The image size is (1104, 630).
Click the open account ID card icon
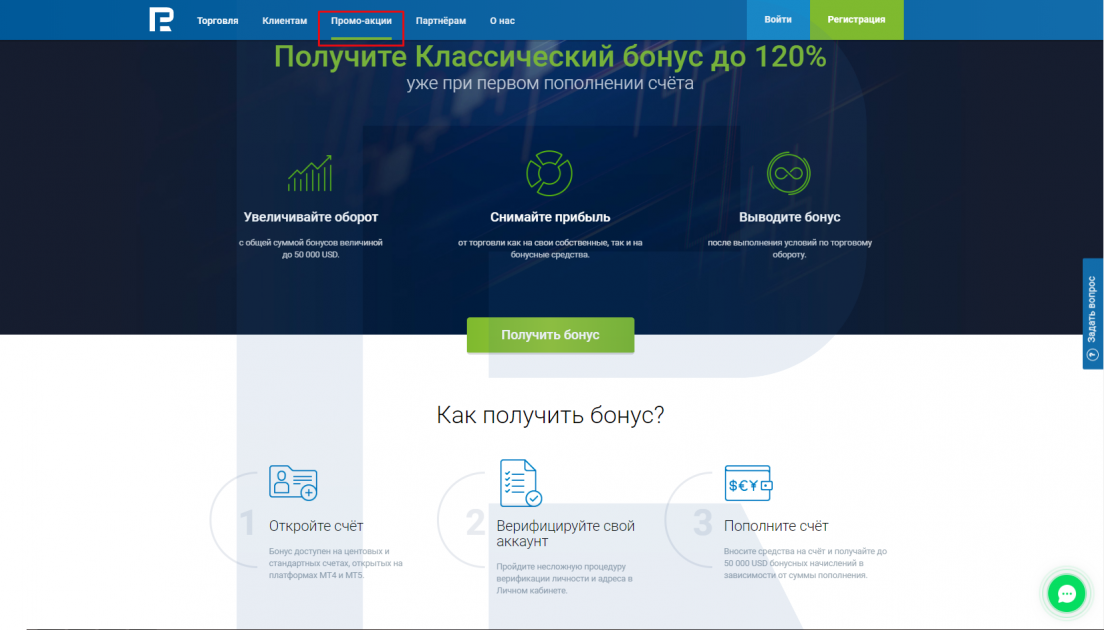tap(293, 483)
